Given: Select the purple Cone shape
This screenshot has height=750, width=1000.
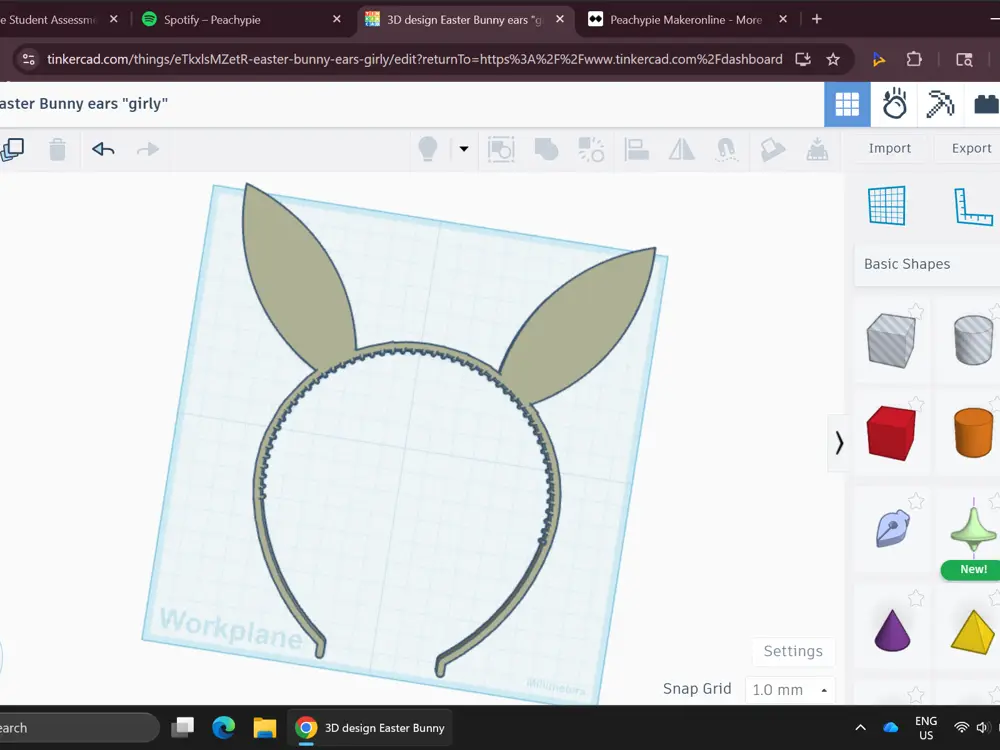Looking at the screenshot, I should 892,630.
